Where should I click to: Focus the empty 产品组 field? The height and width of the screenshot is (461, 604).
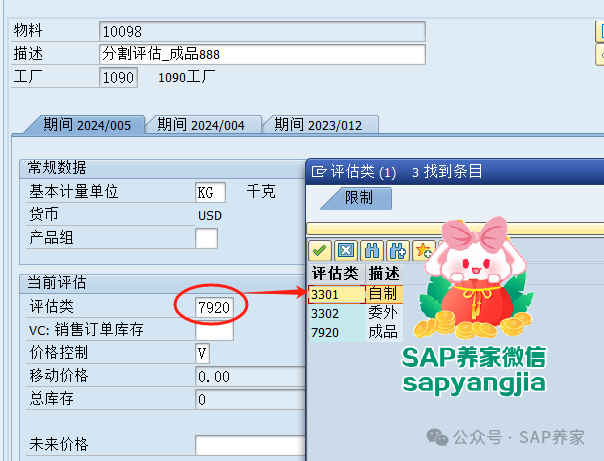(206, 238)
